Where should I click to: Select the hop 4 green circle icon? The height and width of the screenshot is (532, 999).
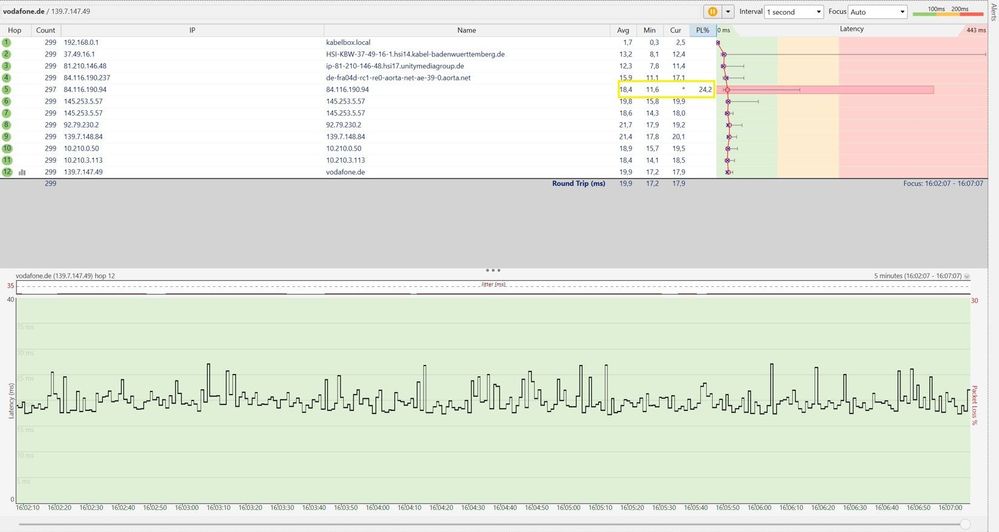pos(6,78)
